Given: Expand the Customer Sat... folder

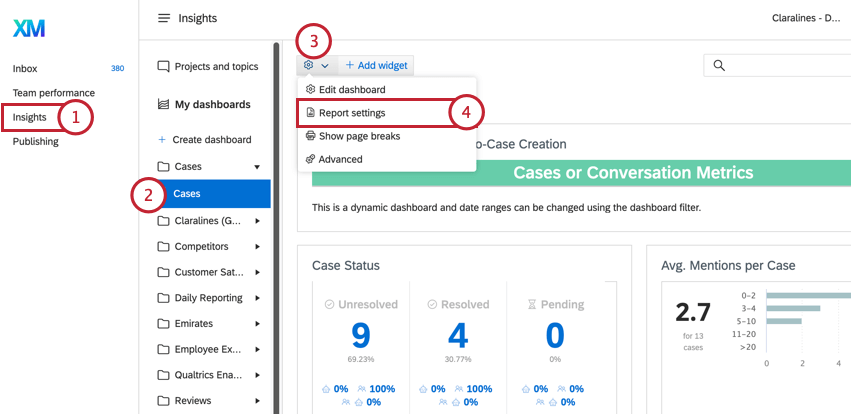Looking at the screenshot, I should click(257, 272).
